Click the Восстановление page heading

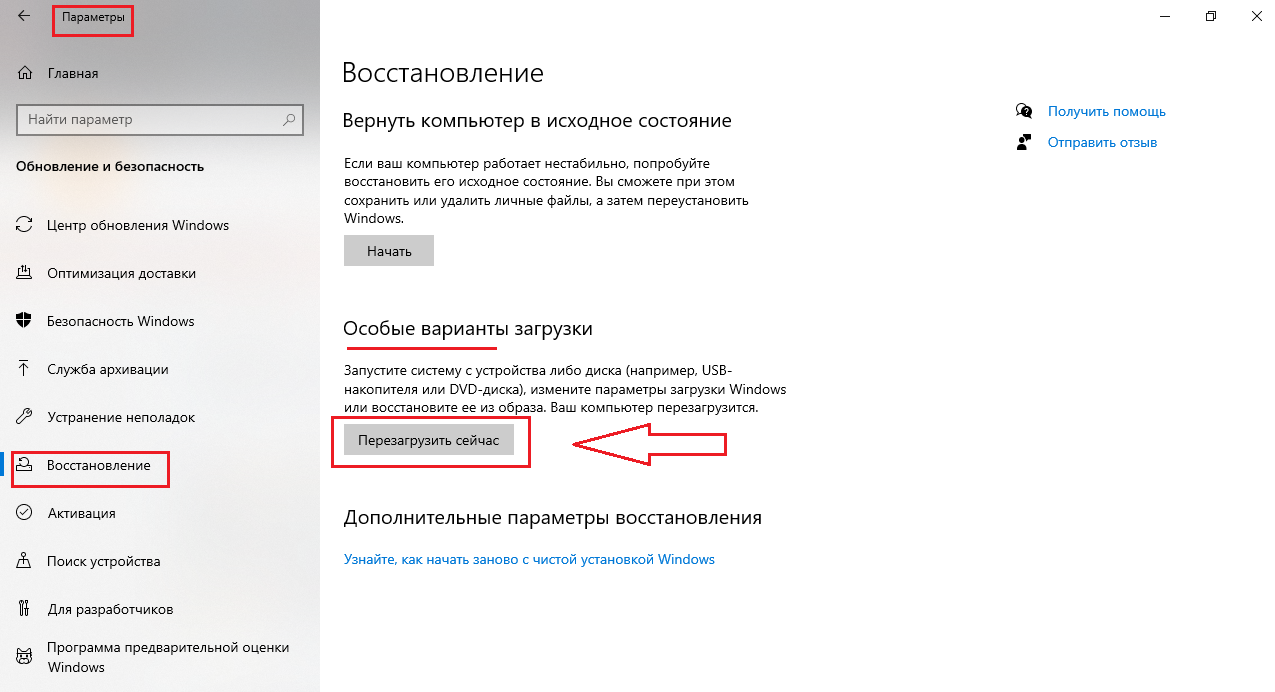(443, 72)
